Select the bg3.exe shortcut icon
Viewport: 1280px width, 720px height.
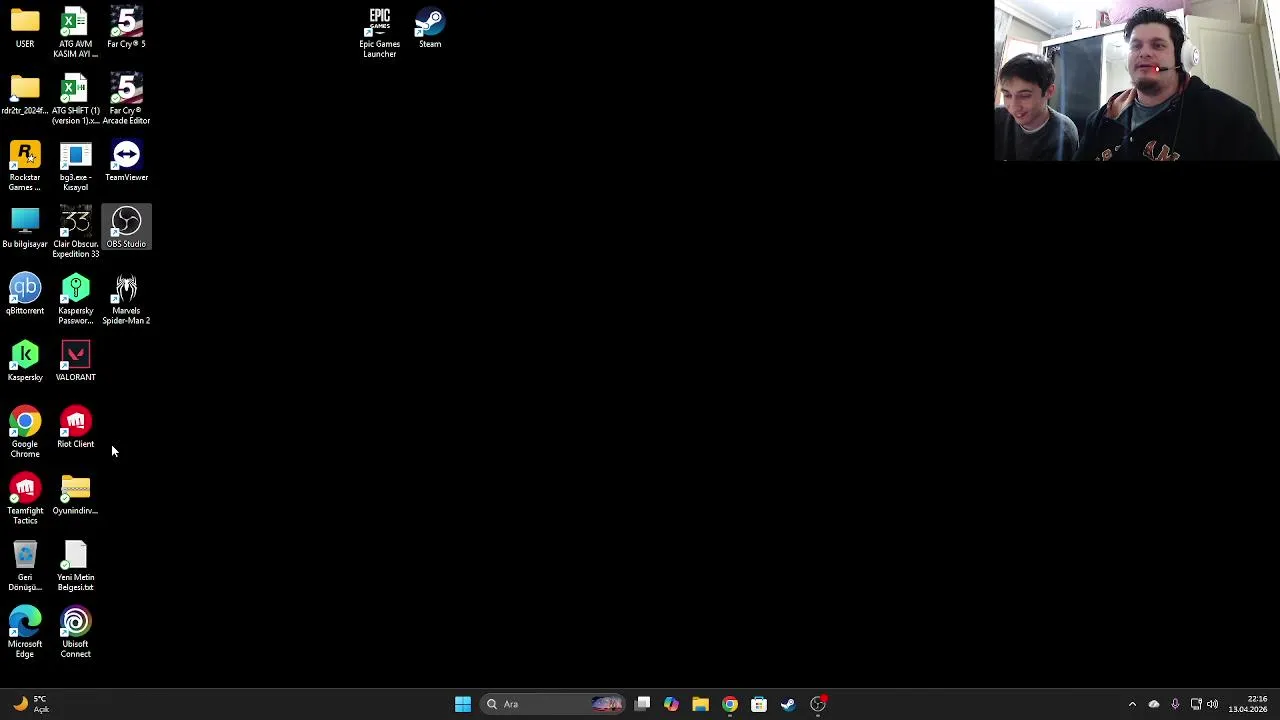(75, 166)
